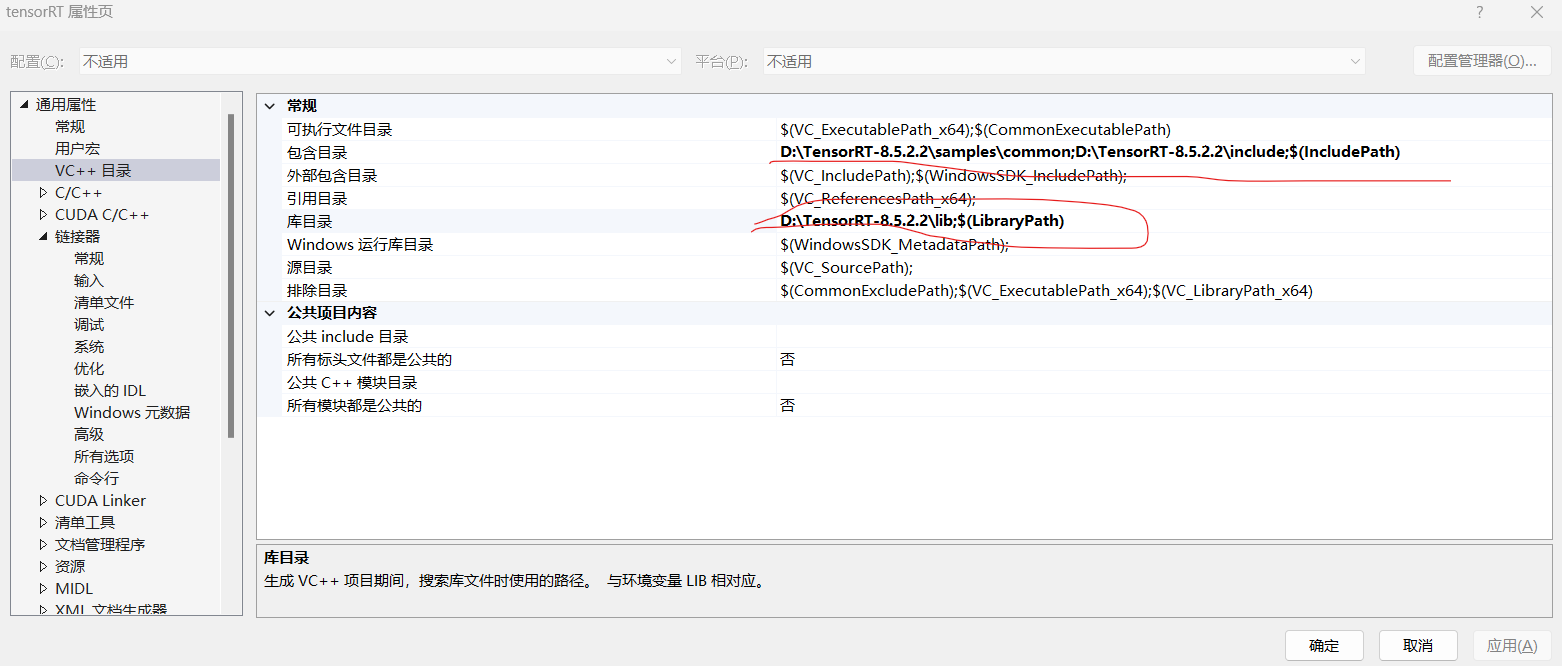
Task: Expand the 清单工具 tree node
Action: click(43, 522)
